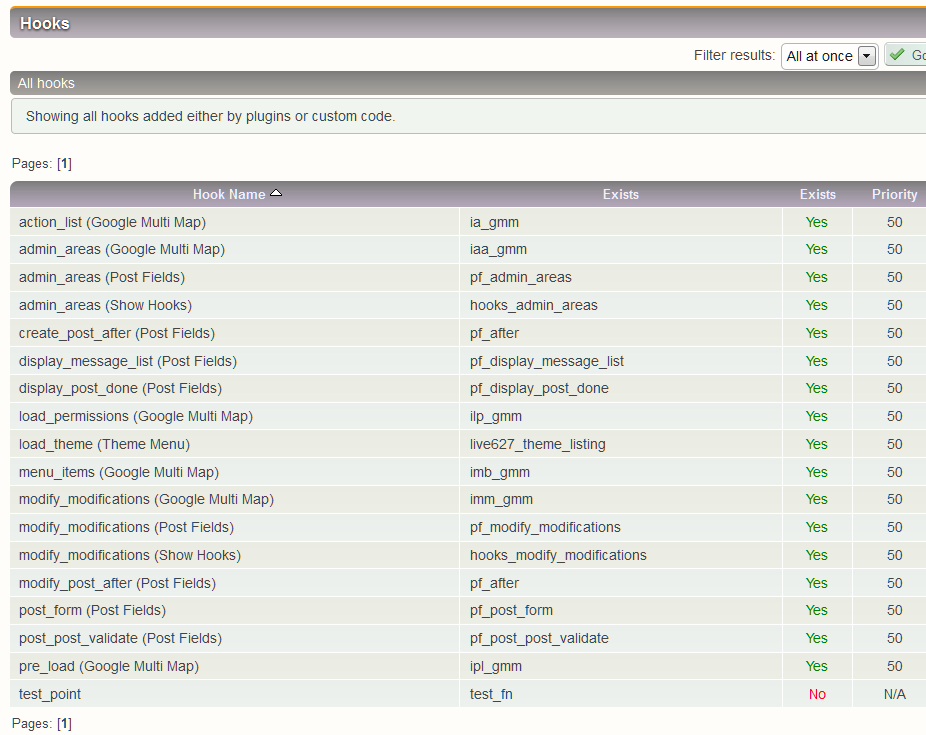Sort by the Hook Name column header
This screenshot has width=926, height=735.
coord(229,194)
